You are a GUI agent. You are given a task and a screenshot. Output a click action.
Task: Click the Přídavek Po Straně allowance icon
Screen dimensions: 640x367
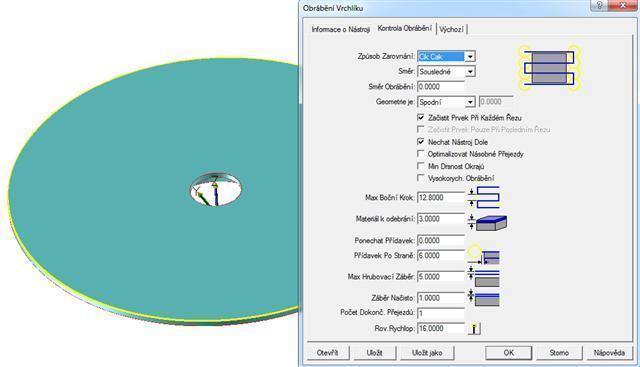pos(484,255)
